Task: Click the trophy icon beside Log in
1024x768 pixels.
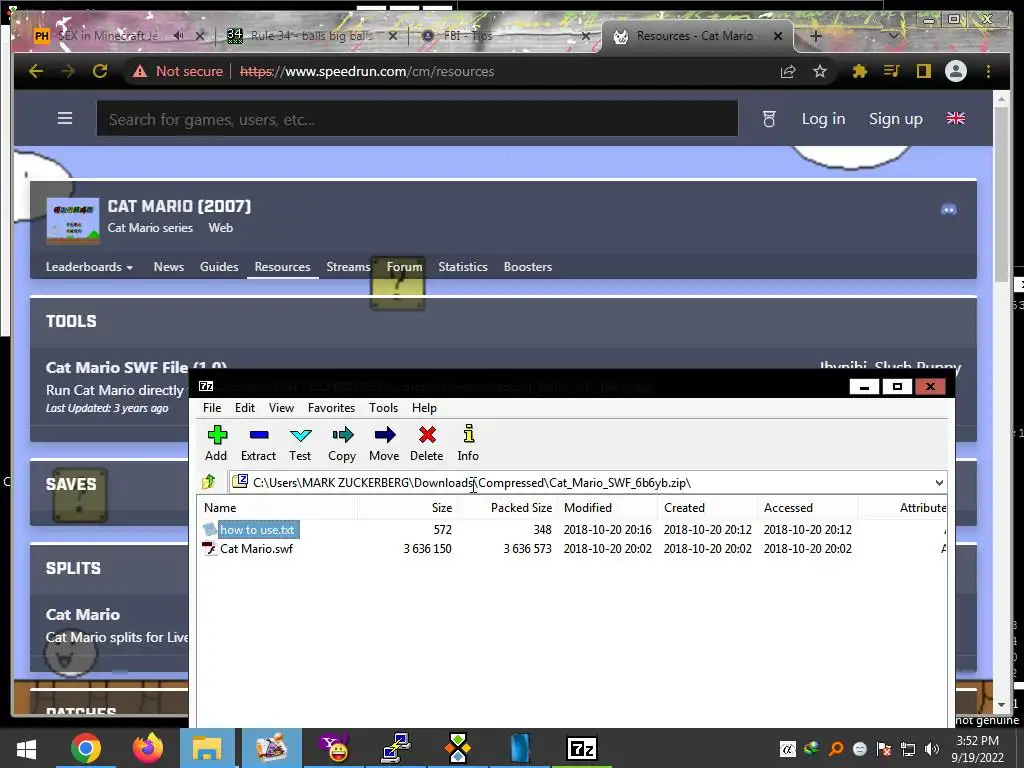Action: tap(769, 119)
